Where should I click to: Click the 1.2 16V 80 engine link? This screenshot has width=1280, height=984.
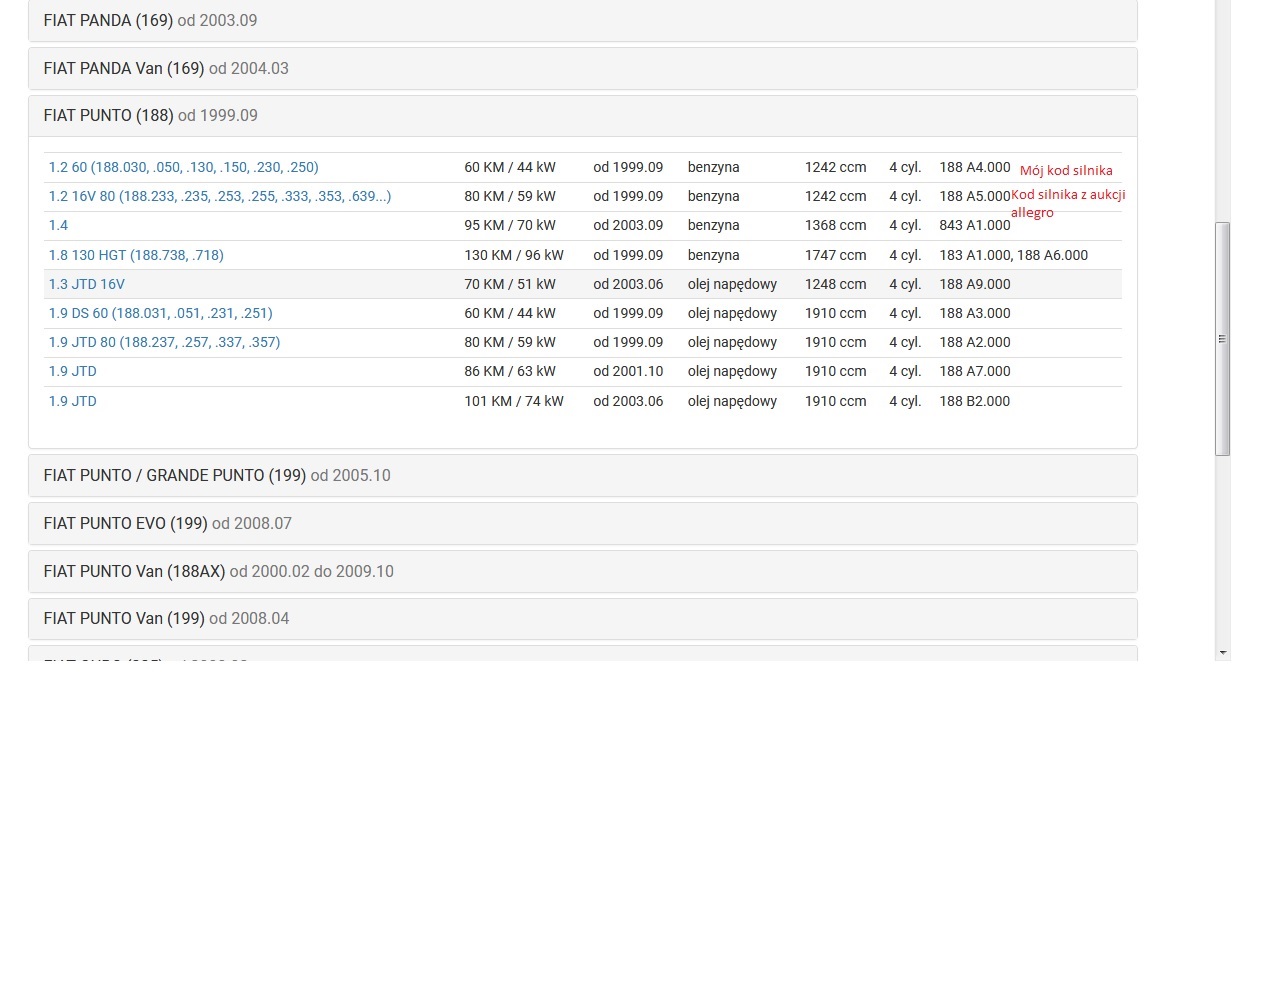pos(220,196)
